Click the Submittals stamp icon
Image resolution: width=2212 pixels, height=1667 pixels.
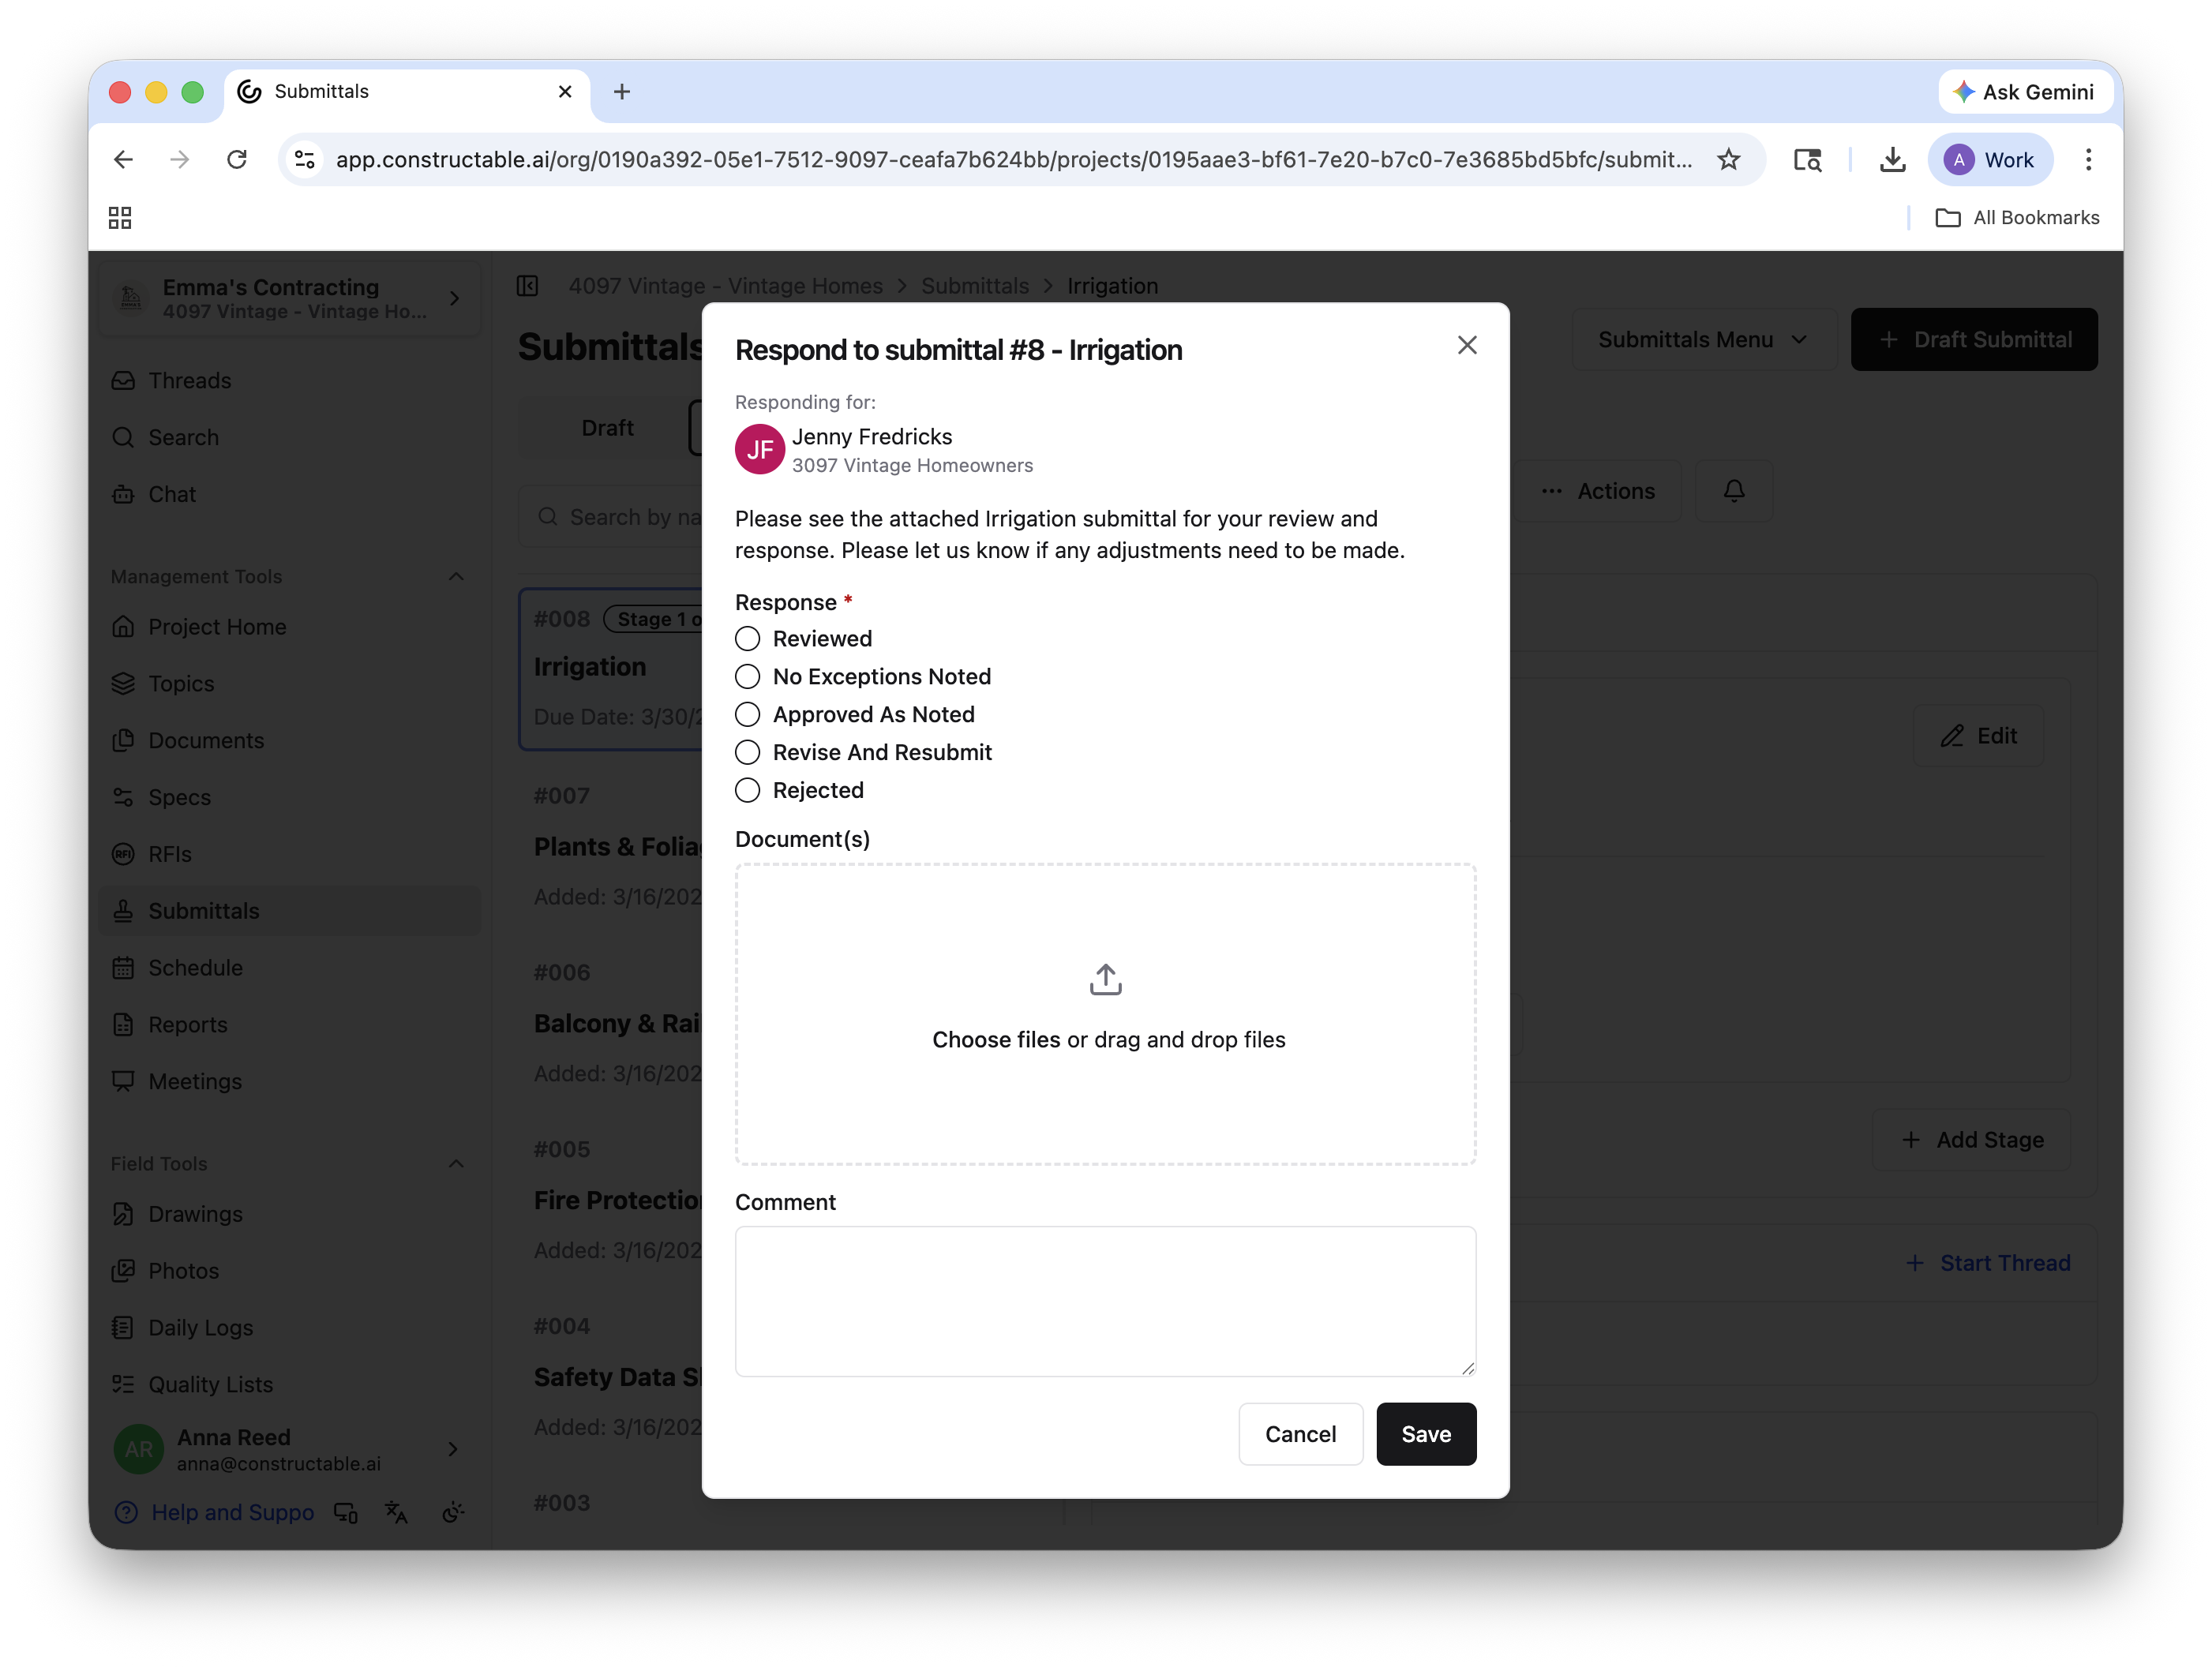(123, 911)
